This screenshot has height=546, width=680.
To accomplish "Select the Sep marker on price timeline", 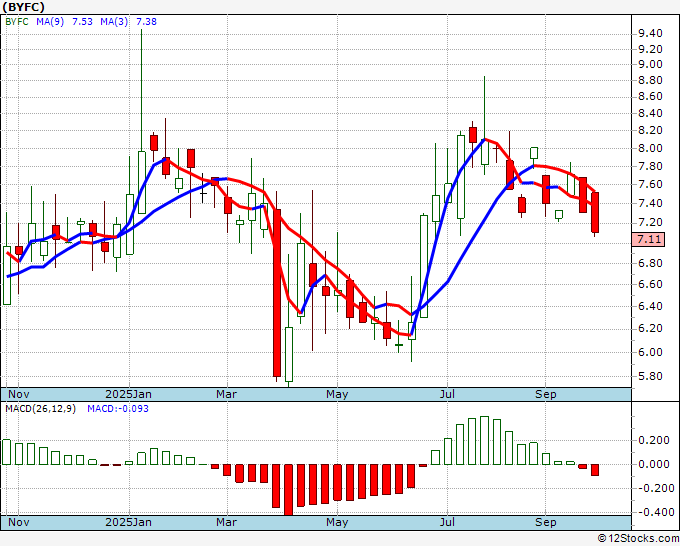I will click(x=546, y=394).
